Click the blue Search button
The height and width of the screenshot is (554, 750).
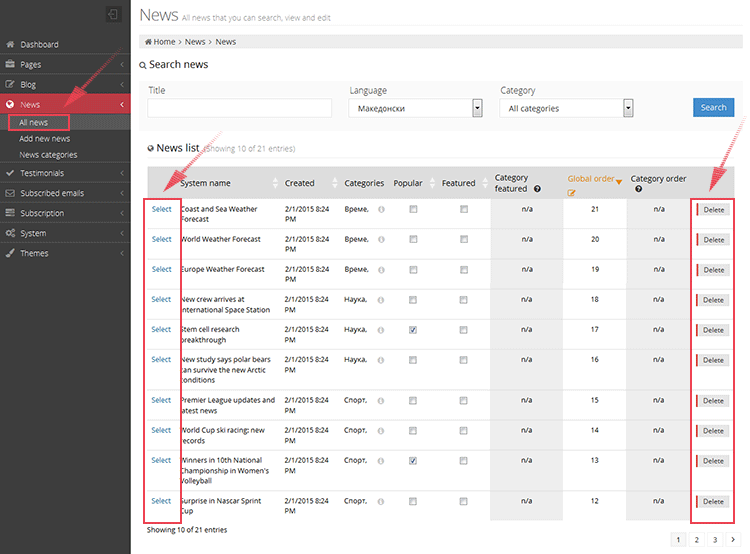(713, 108)
